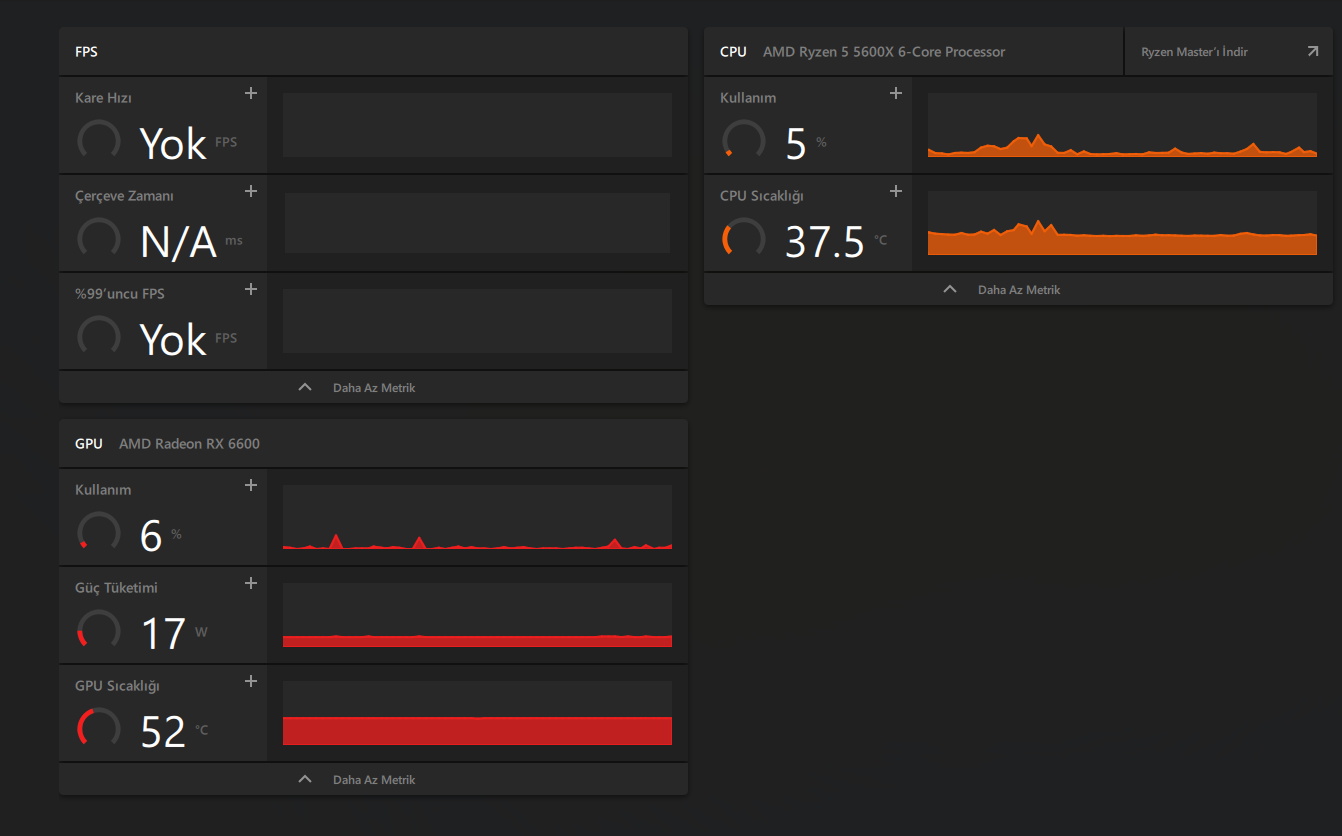Click the Kare Hızı gauge dial
Viewport: 1342px width, 836px height.
99,141
